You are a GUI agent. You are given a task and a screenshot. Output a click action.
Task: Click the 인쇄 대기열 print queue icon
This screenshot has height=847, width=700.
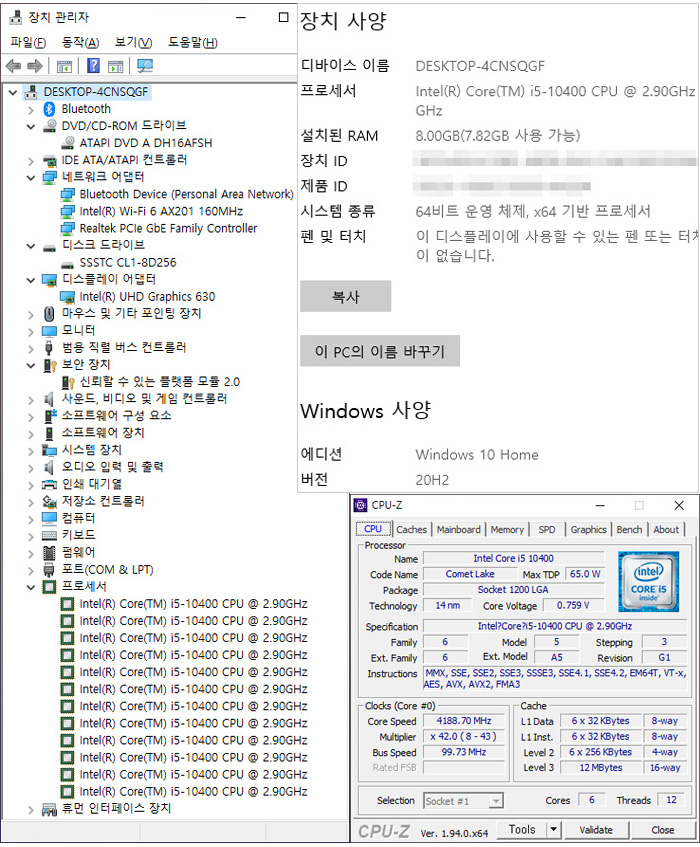click(x=49, y=485)
